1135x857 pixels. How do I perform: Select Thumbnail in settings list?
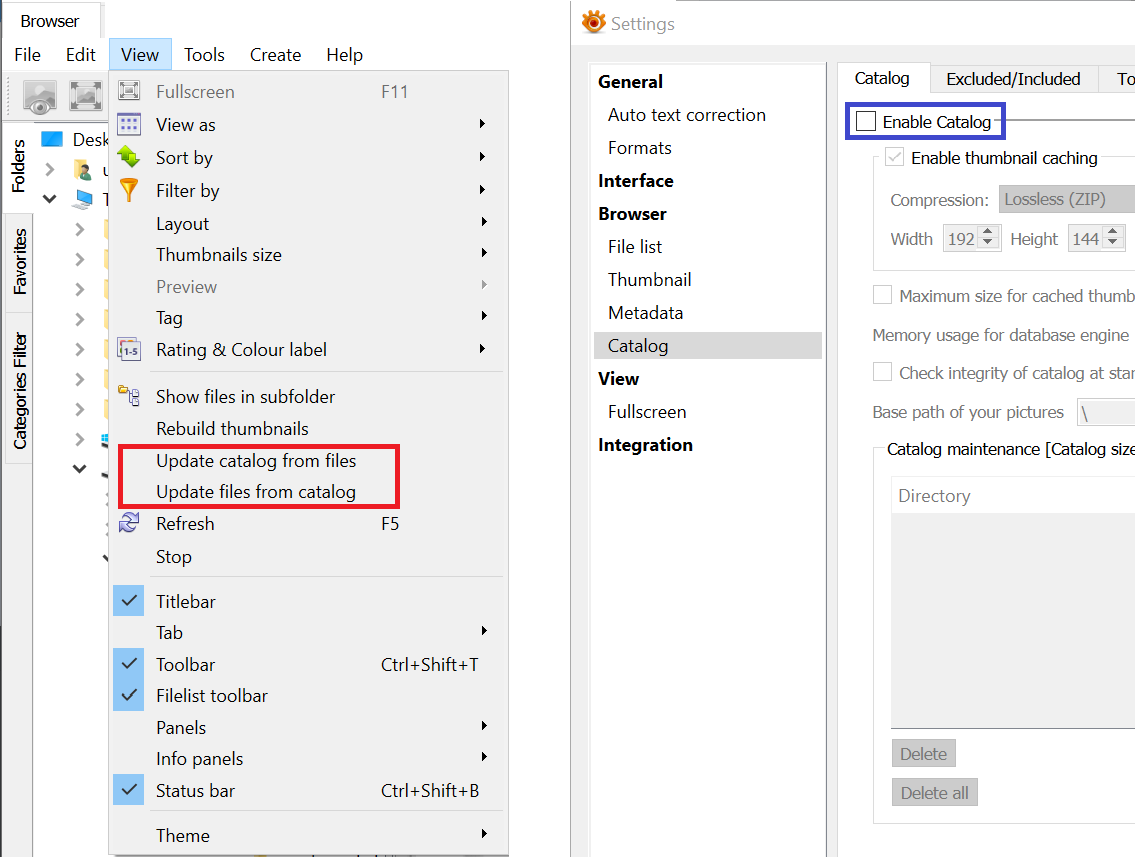(649, 279)
